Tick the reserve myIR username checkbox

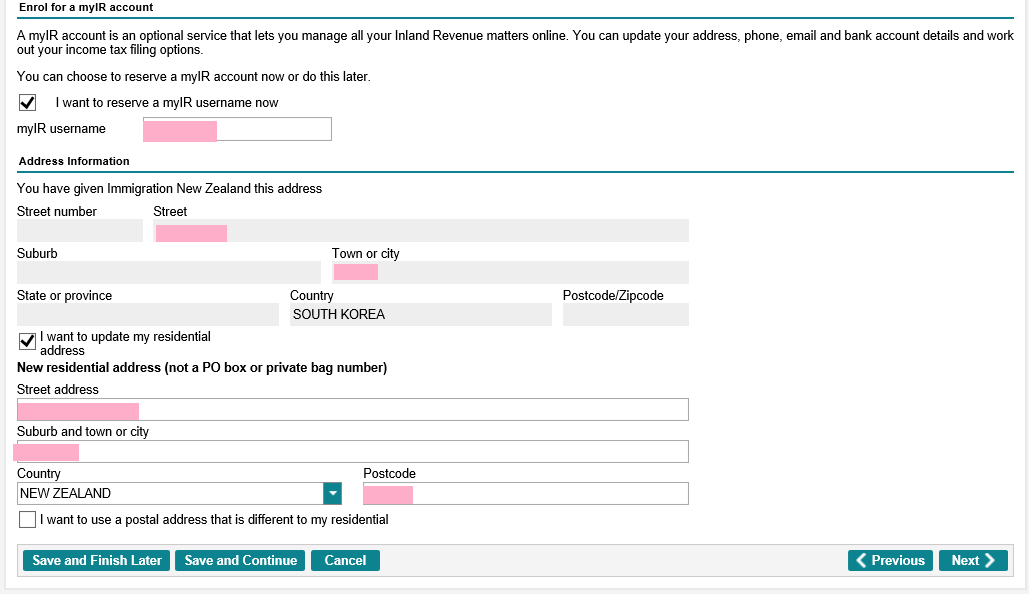(x=28, y=102)
